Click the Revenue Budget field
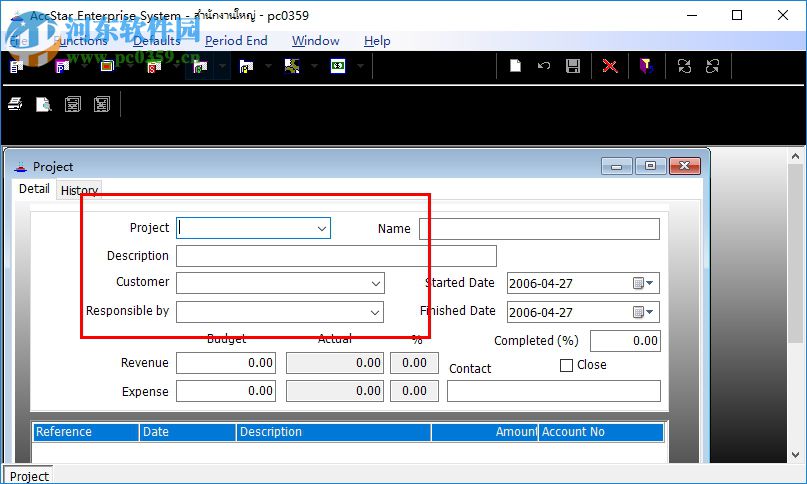The width and height of the screenshot is (807, 484). click(x=226, y=363)
